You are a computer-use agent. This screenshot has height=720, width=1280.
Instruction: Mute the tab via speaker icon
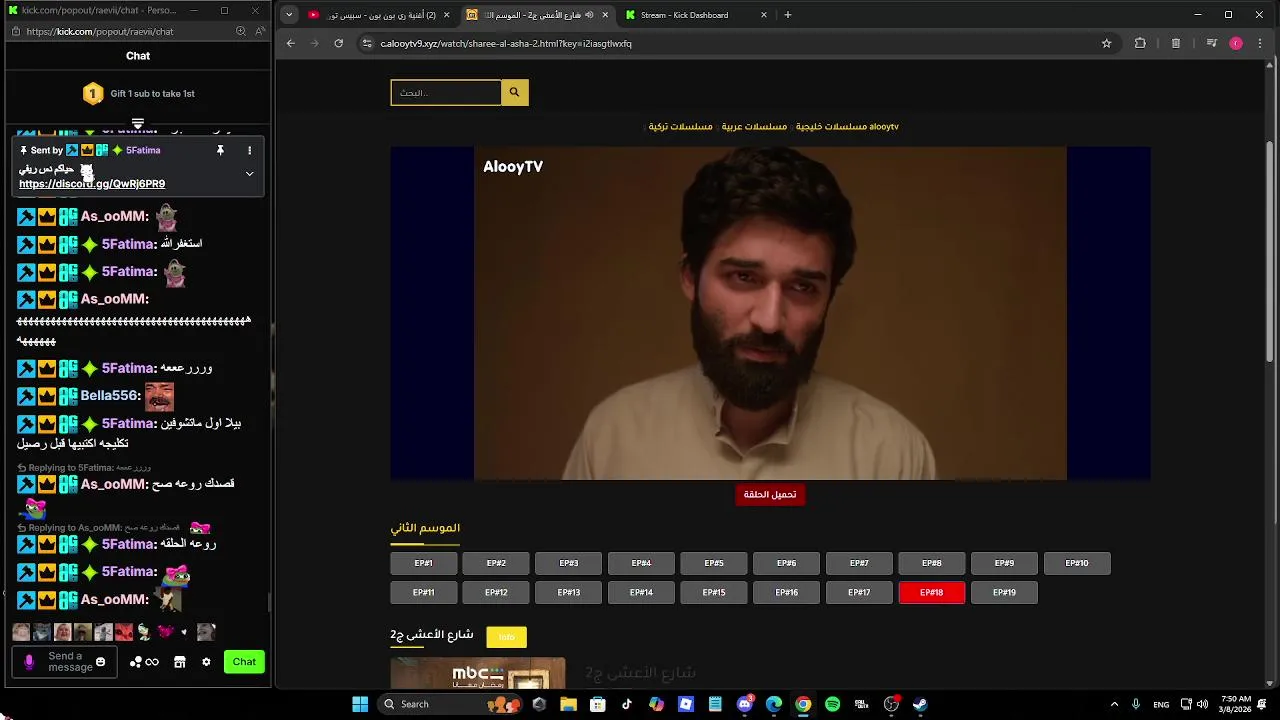point(589,15)
